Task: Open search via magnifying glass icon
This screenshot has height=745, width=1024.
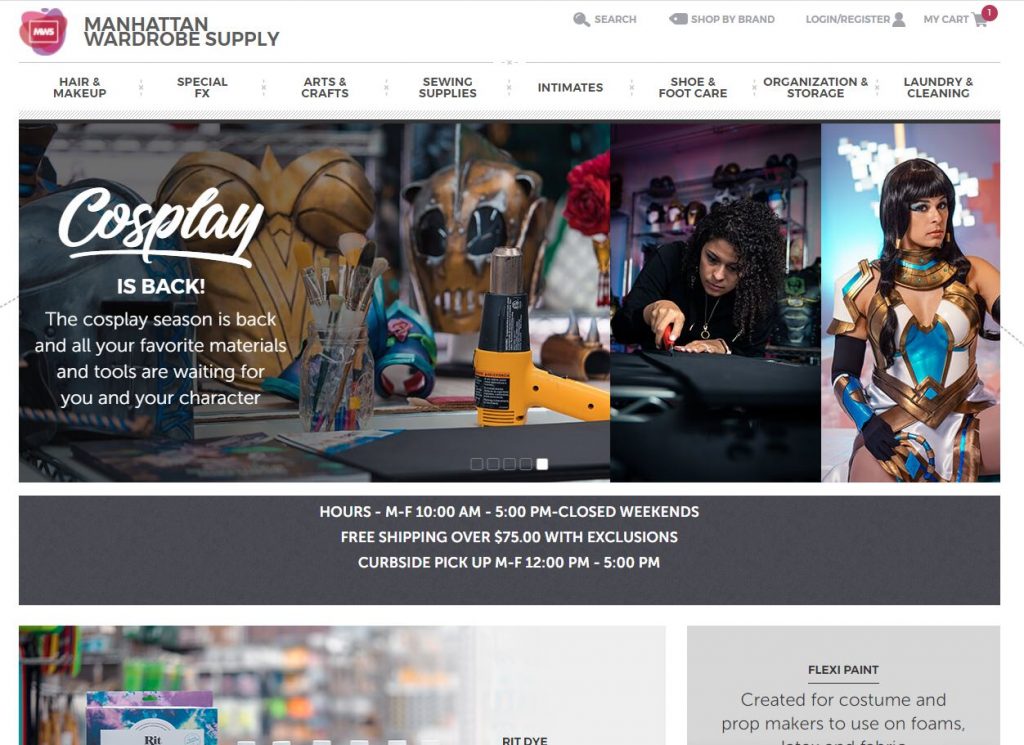Action: [x=581, y=20]
